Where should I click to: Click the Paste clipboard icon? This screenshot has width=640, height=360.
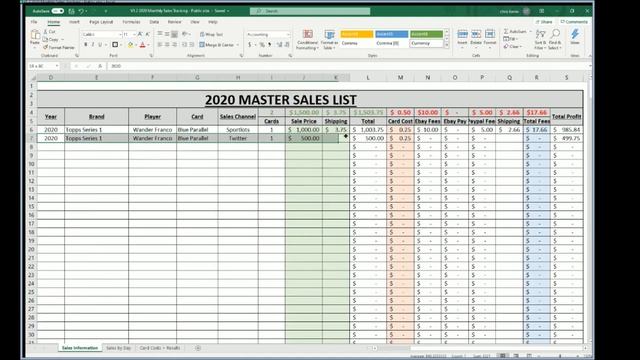(x=35, y=35)
